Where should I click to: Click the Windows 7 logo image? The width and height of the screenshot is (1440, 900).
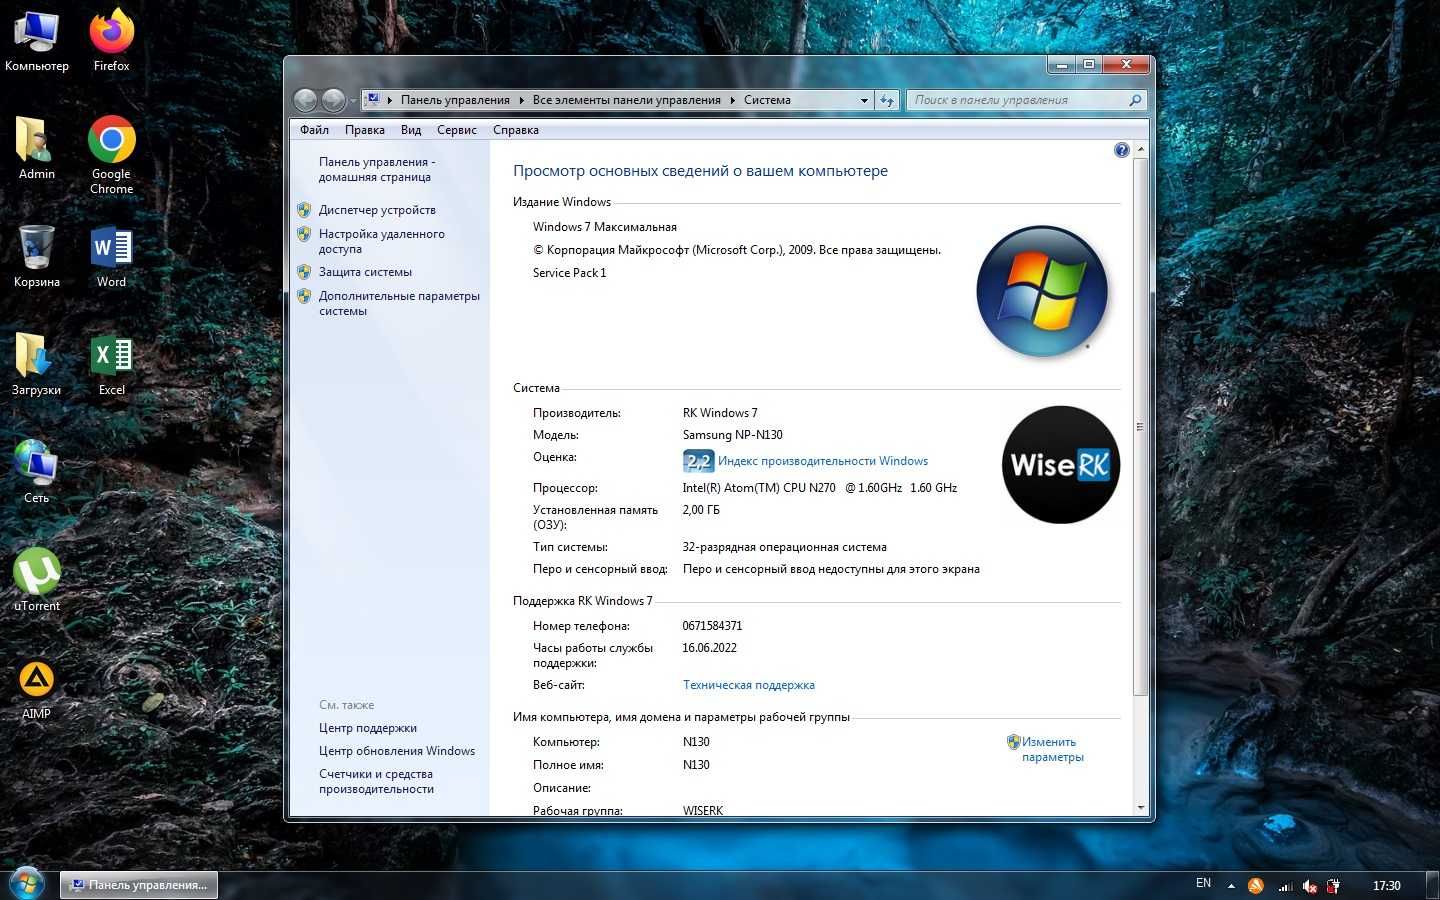click(x=1042, y=291)
